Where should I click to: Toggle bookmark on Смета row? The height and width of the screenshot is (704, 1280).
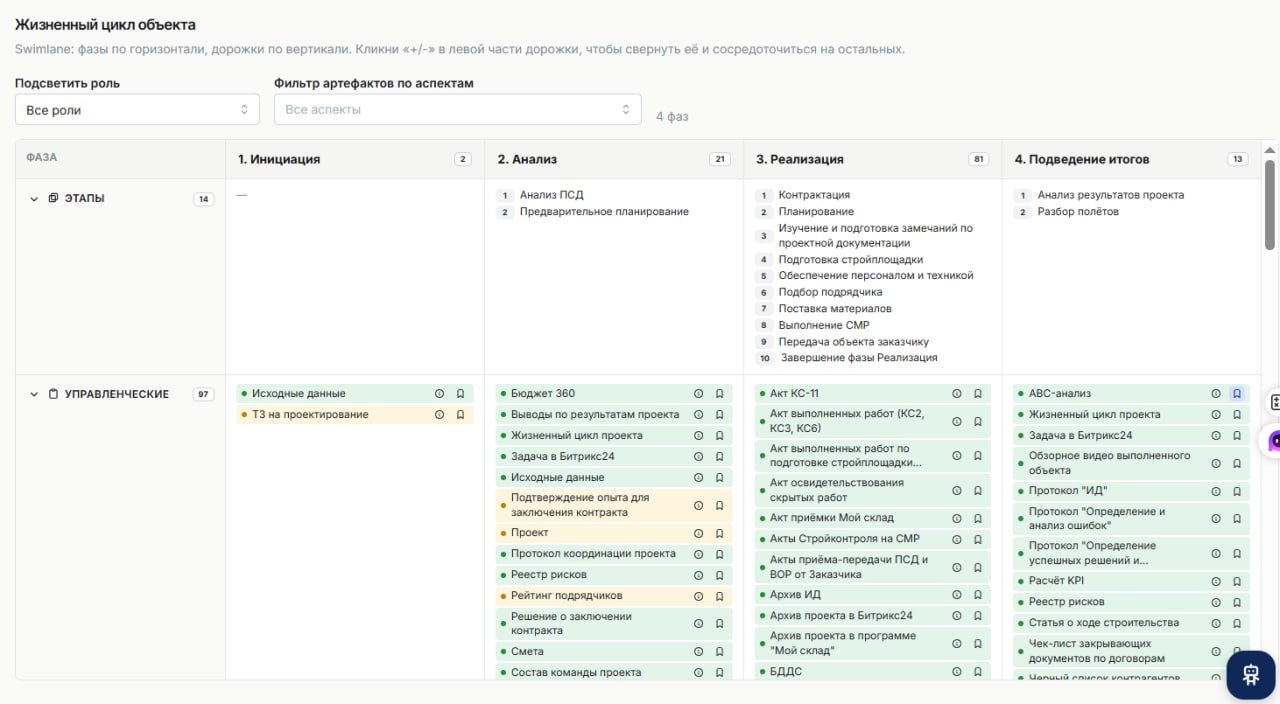click(719, 652)
